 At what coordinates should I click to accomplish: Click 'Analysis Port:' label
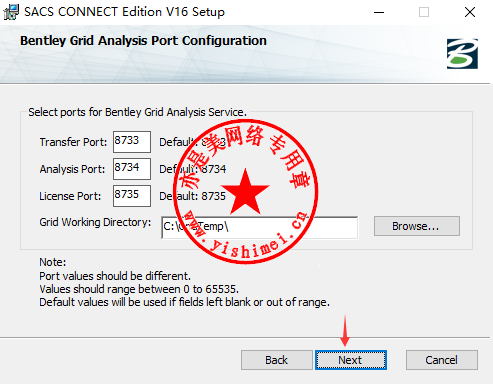point(72,169)
